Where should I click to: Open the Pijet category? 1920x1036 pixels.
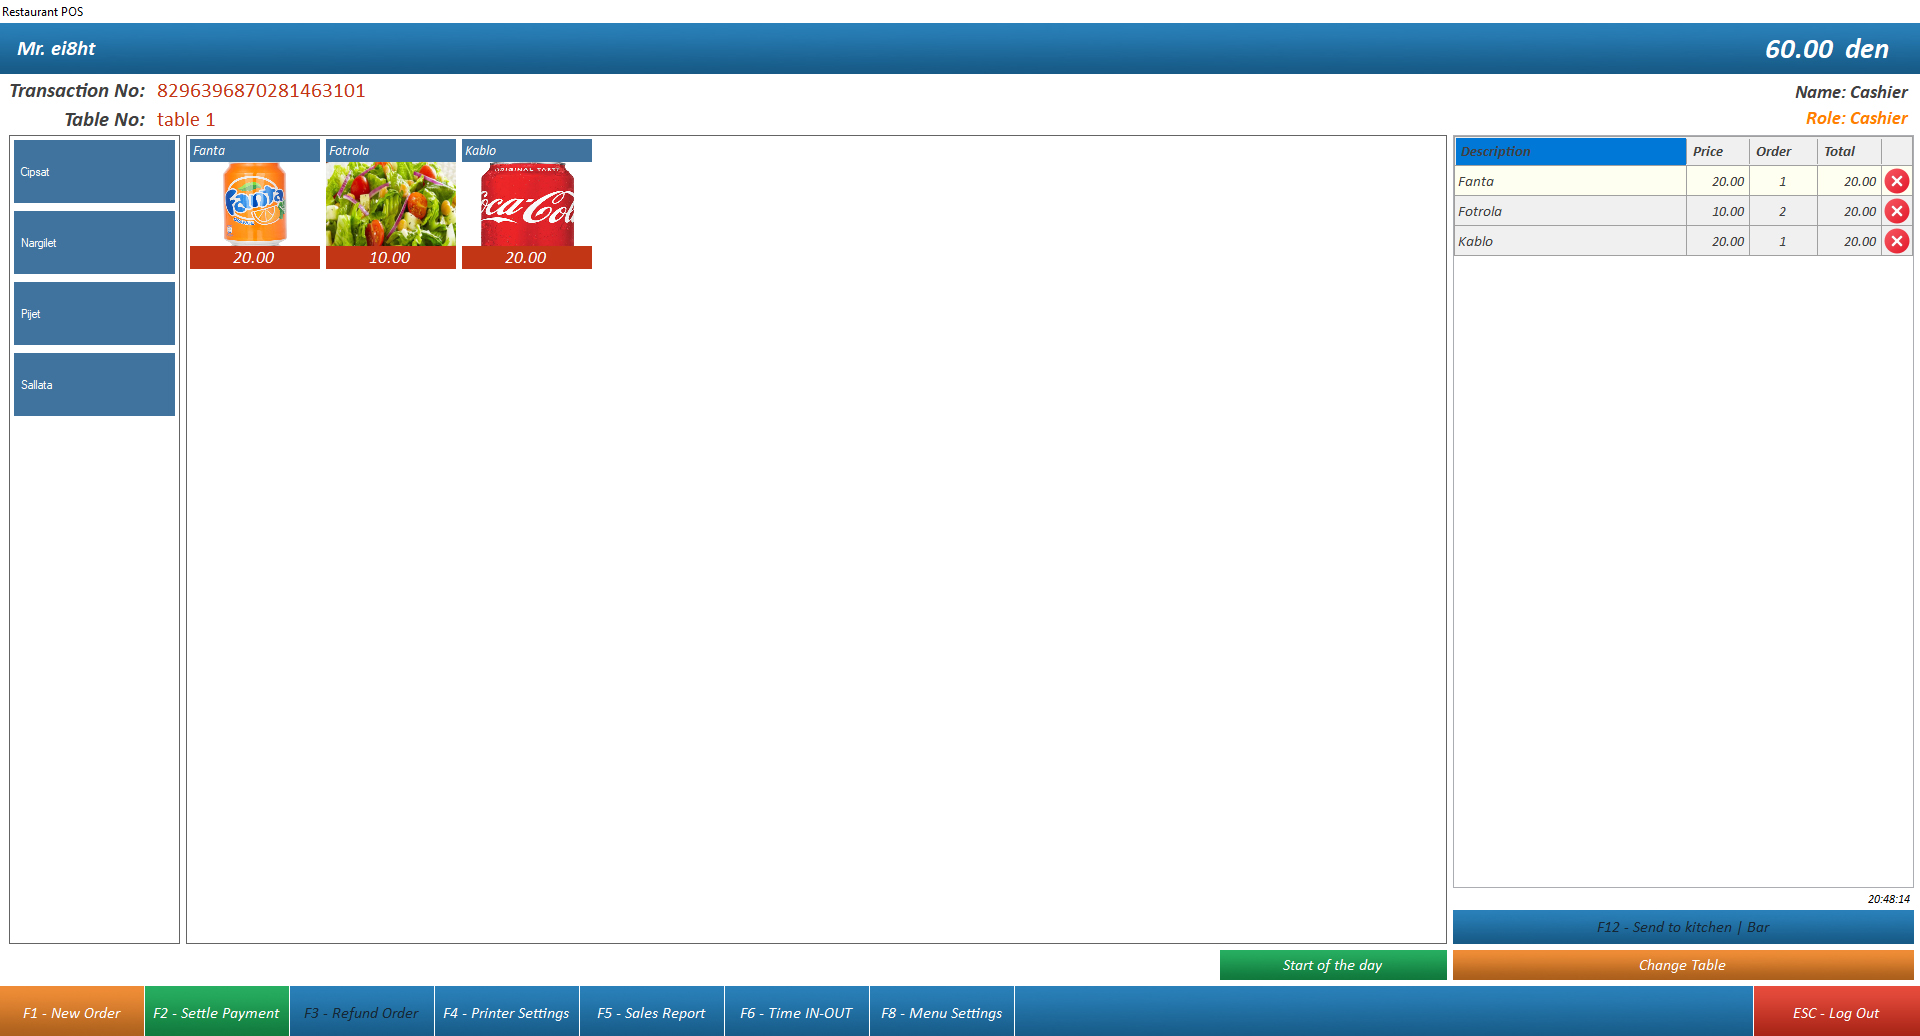94,313
